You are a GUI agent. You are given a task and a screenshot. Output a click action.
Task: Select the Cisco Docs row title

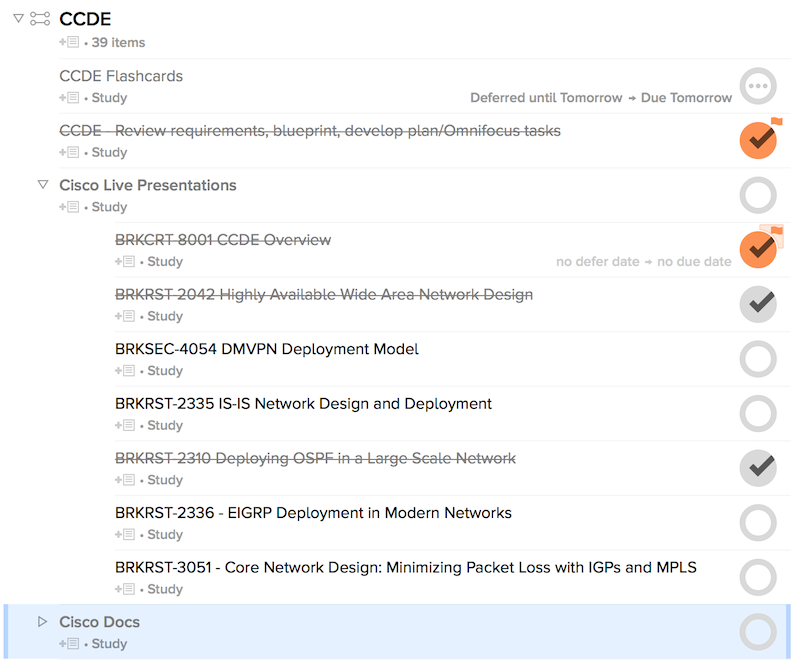click(99, 622)
